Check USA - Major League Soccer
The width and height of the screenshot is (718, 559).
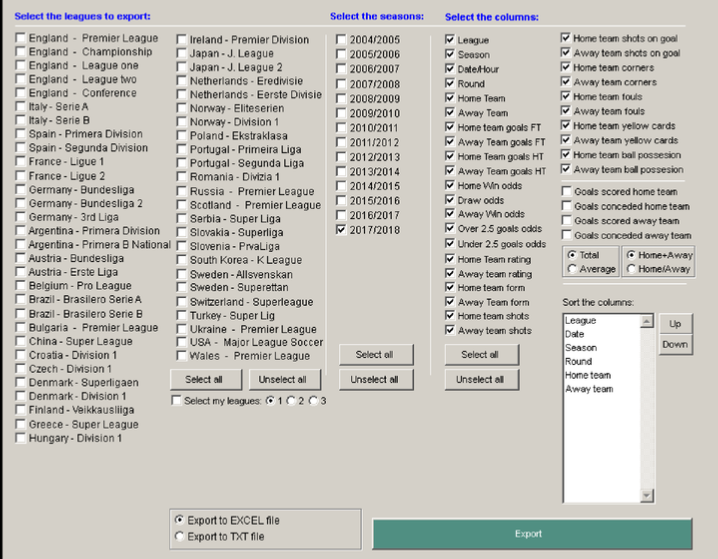pyautogui.click(x=182, y=342)
